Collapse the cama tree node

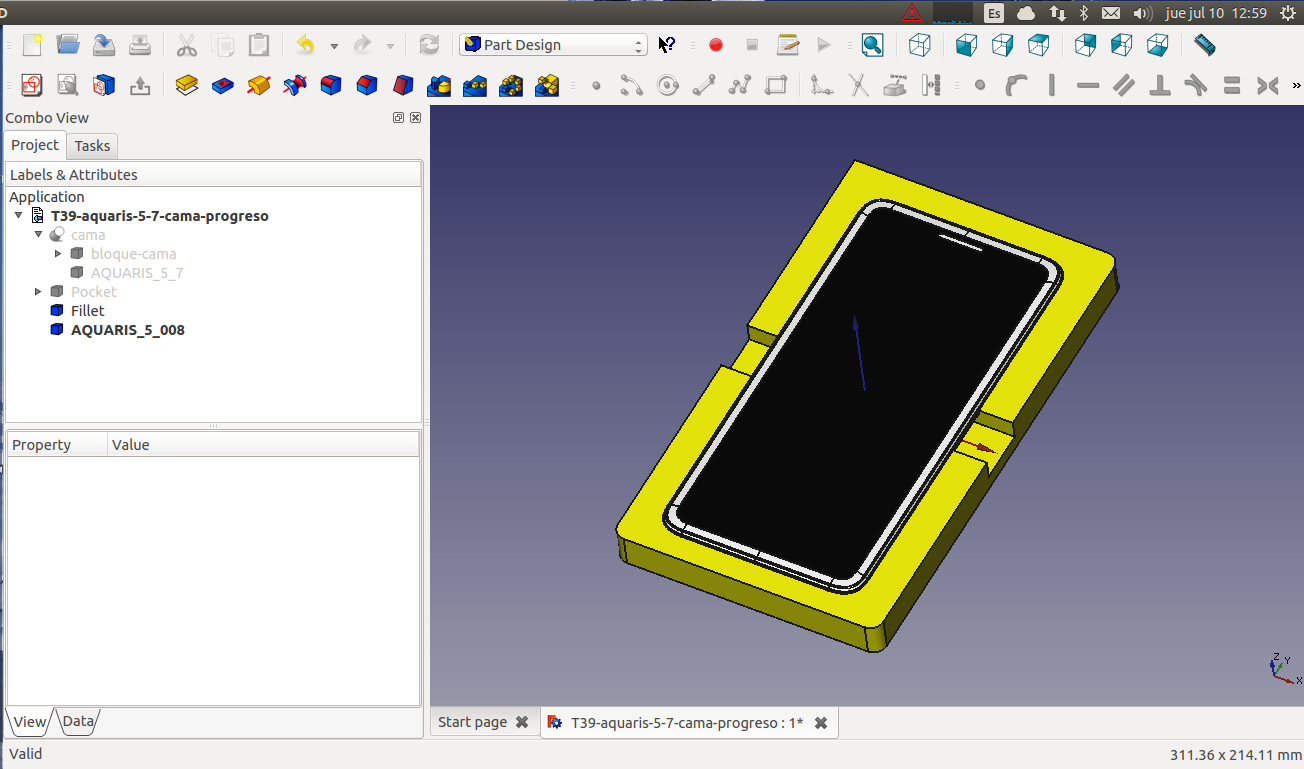pos(39,235)
